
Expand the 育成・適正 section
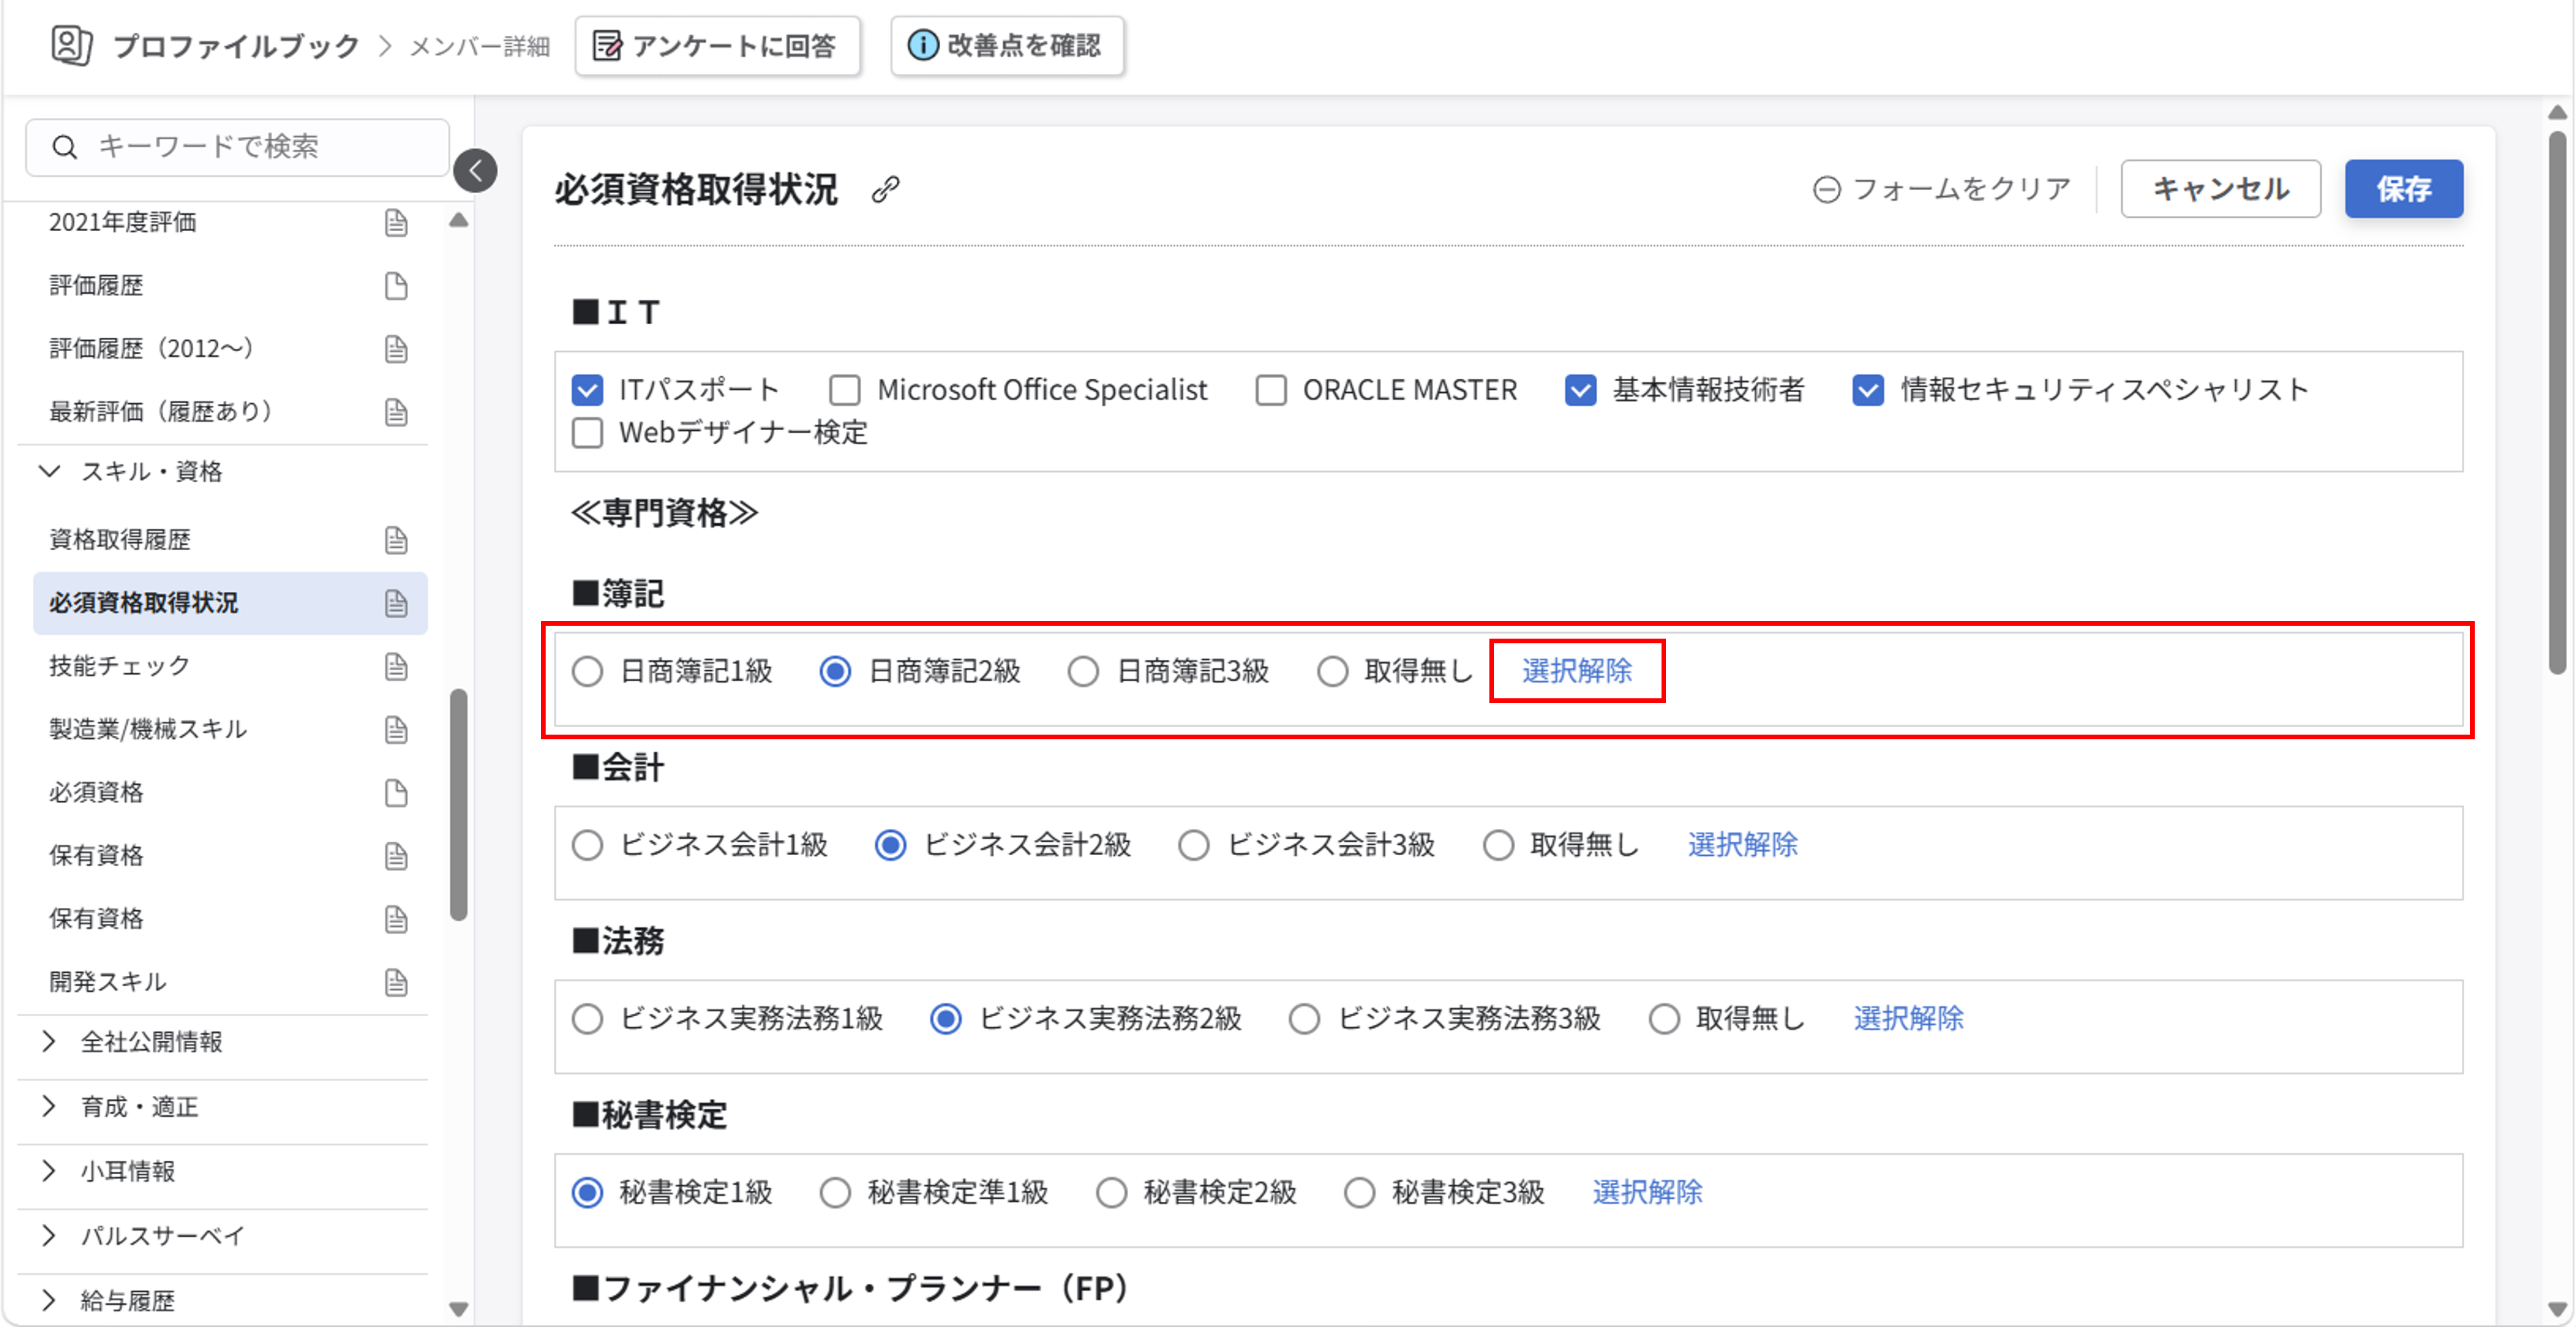click(49, 1106)
